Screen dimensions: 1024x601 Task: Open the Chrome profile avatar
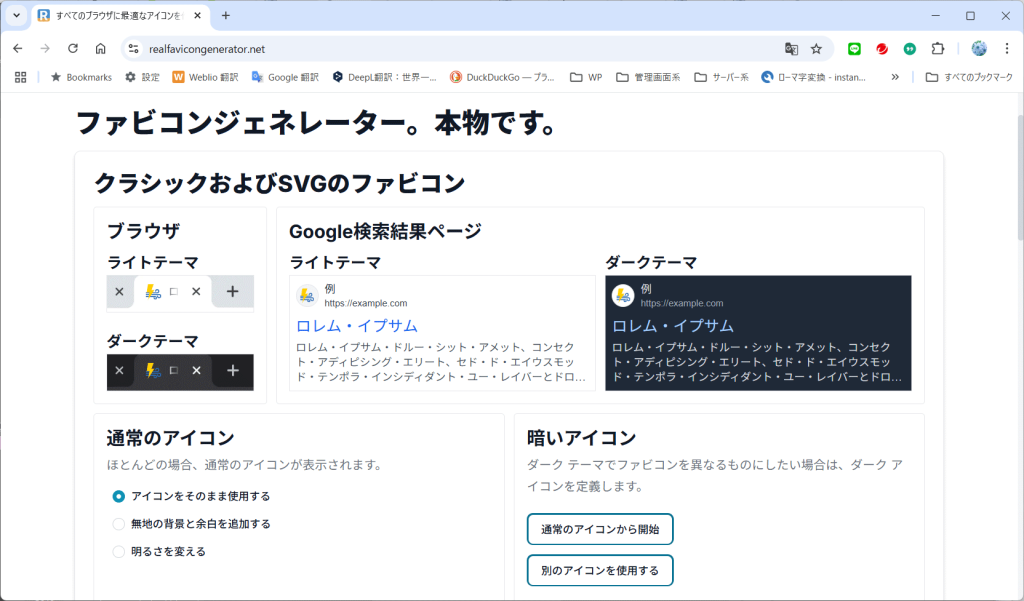click(978, 49)
